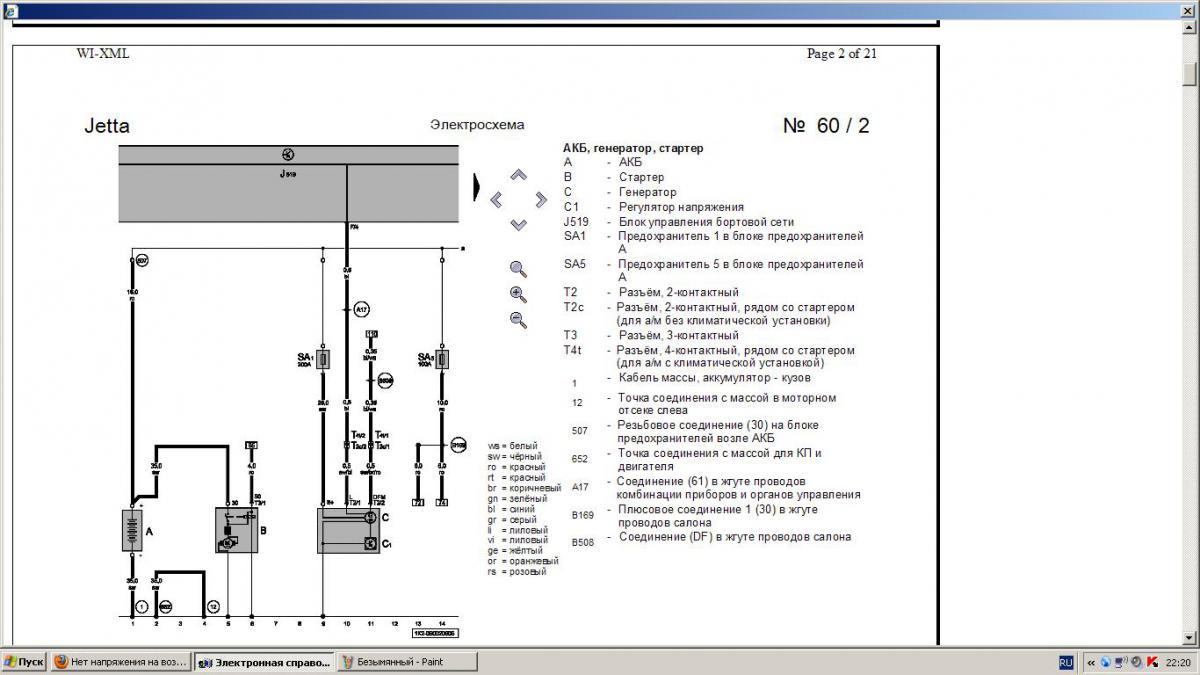Open the Пуск start menu

[x=24, y=662]
